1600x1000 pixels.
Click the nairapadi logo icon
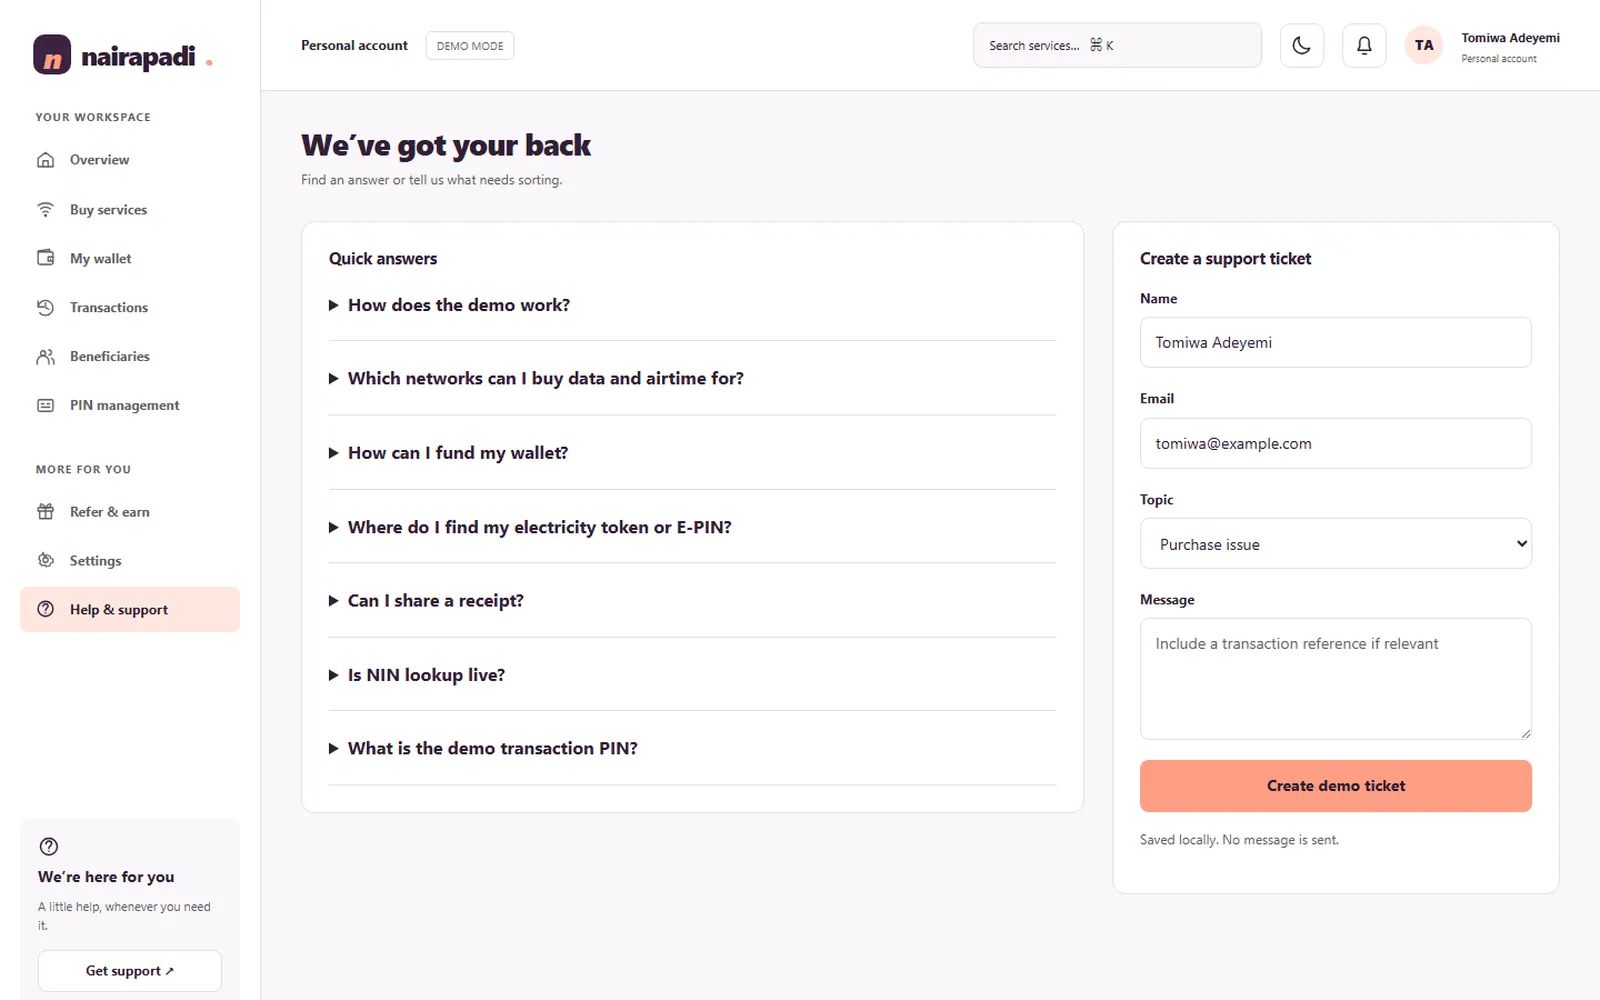pos(52,55)
